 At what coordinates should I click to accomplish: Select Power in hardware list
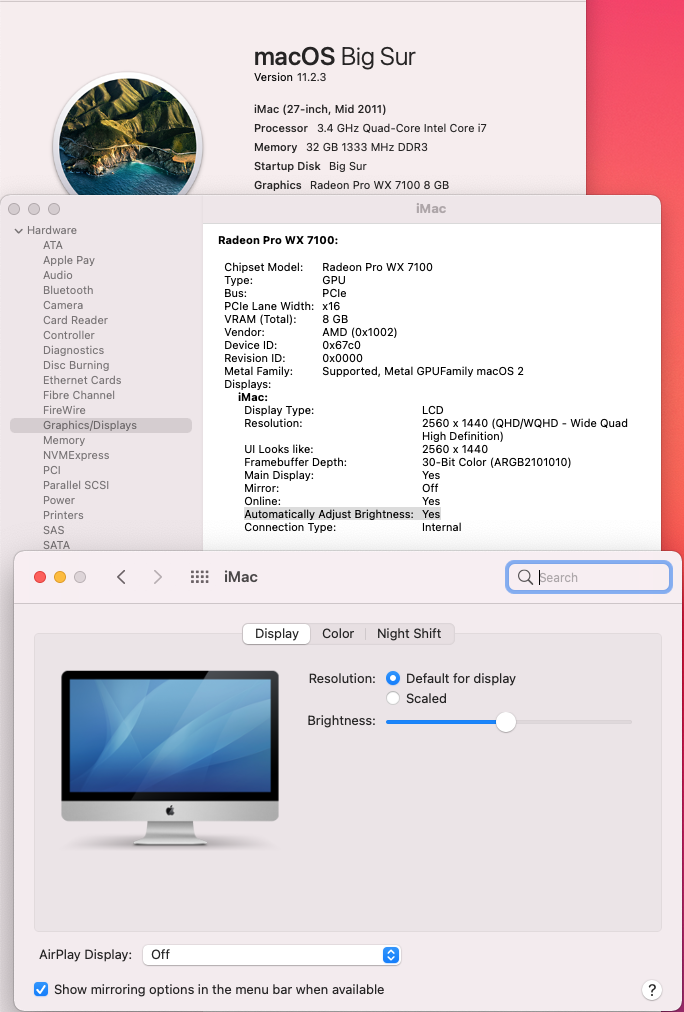tap(59, 500)
